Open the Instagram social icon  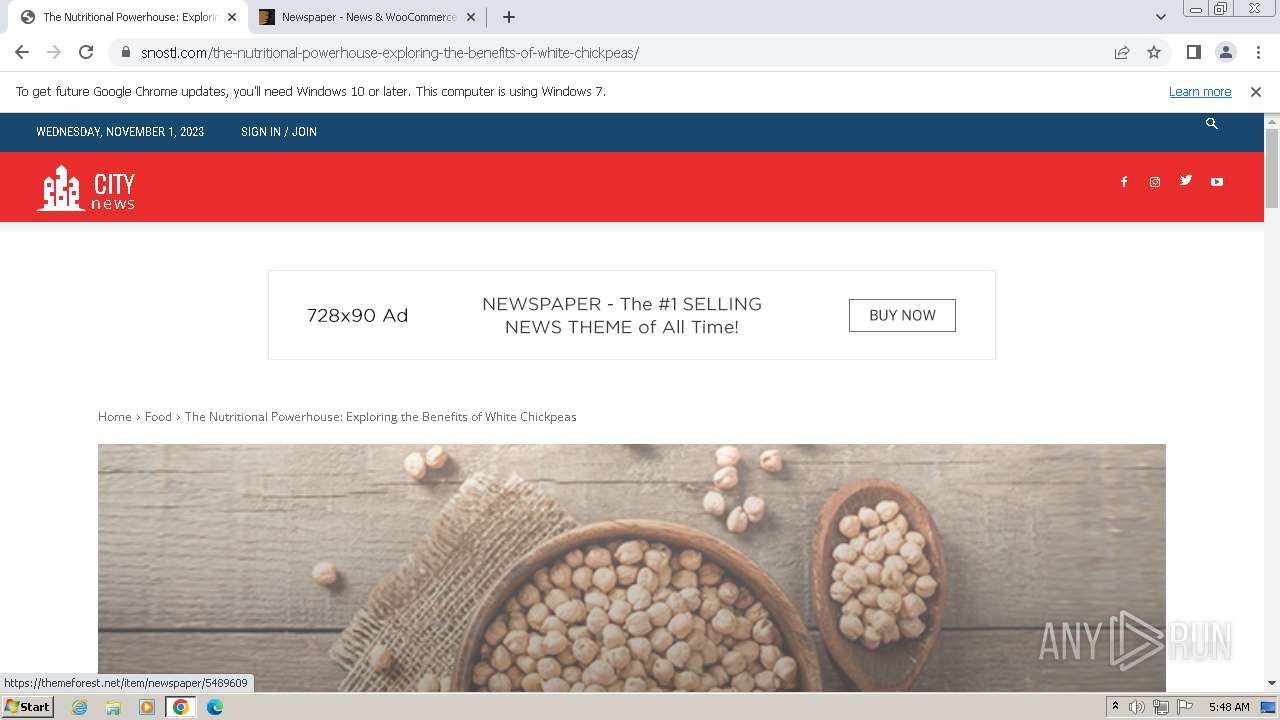pos(1155,182)
